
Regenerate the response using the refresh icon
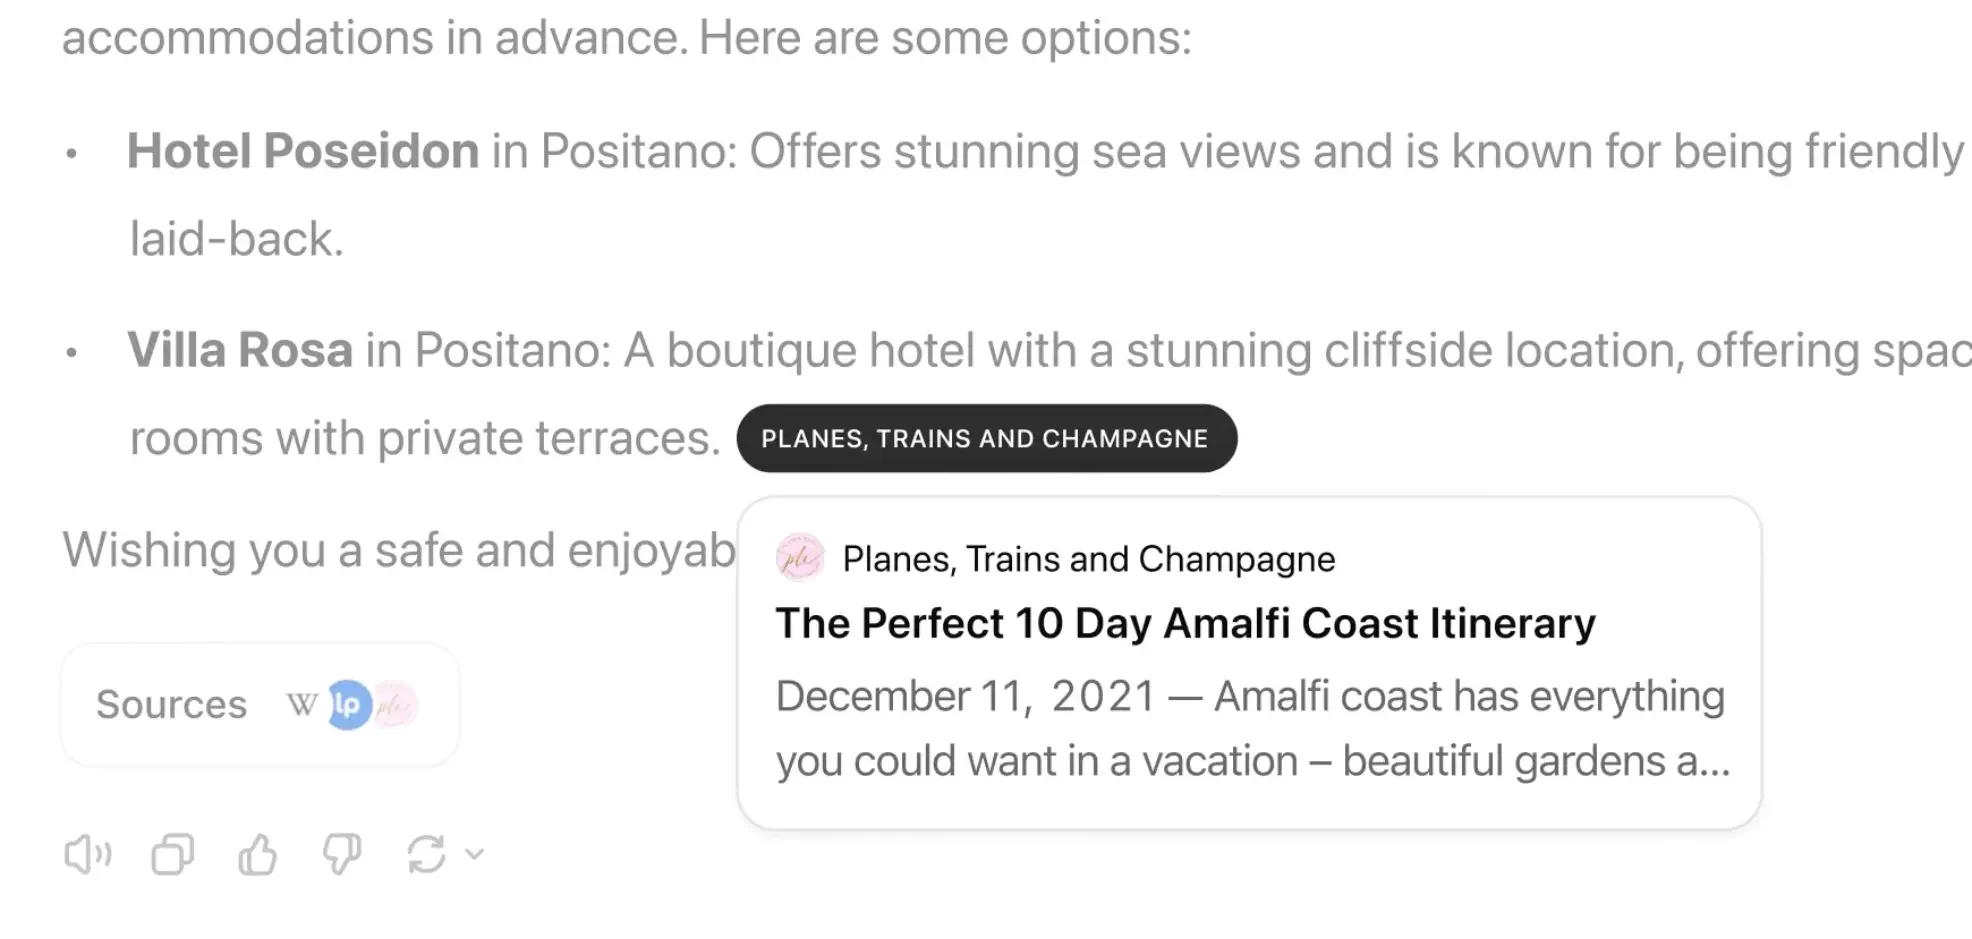pyautogui.click(x=426, y=855)
